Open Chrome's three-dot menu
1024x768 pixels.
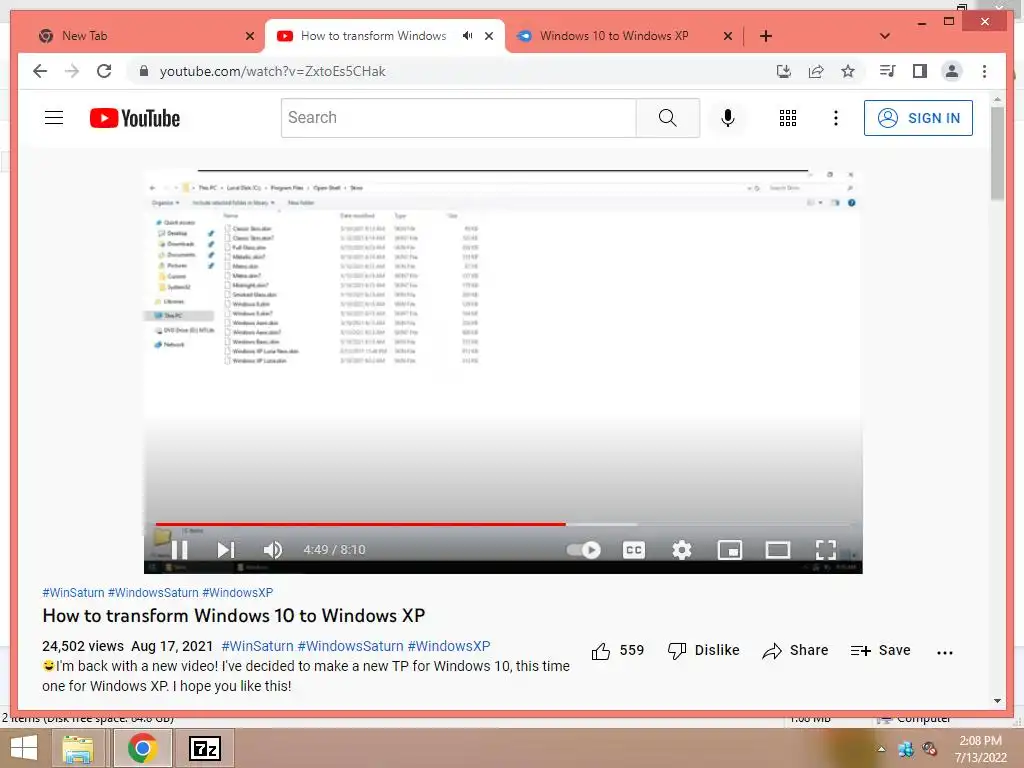coord(984,71)
